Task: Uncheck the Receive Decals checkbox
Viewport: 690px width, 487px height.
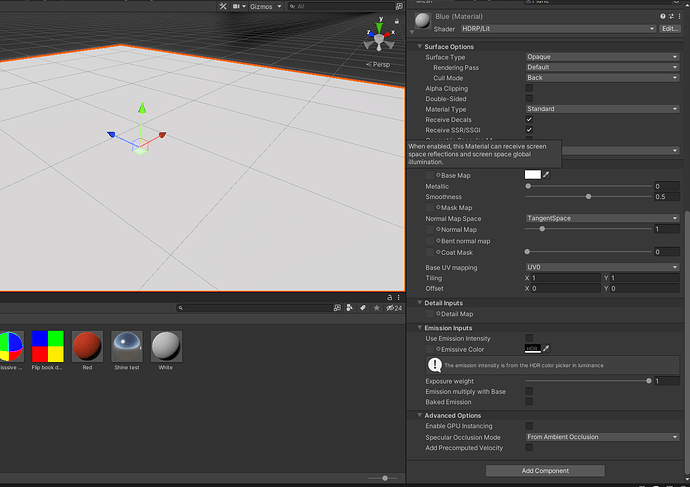Action: [x=529, y=119]
